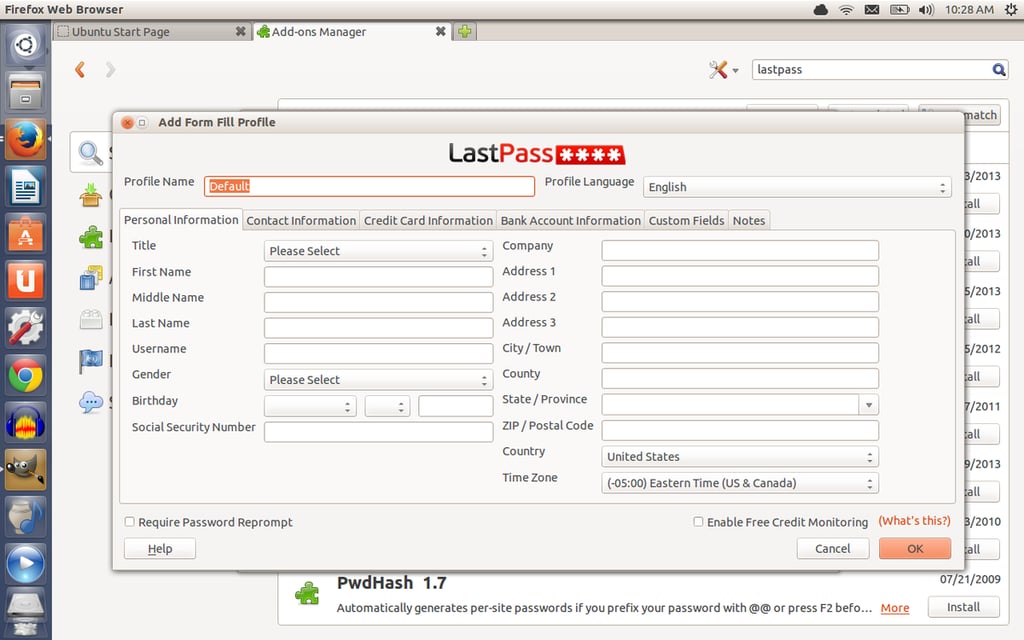1024x640 pixels.
Task: Open the music note player launcher icon
Action: click(25, 517)
